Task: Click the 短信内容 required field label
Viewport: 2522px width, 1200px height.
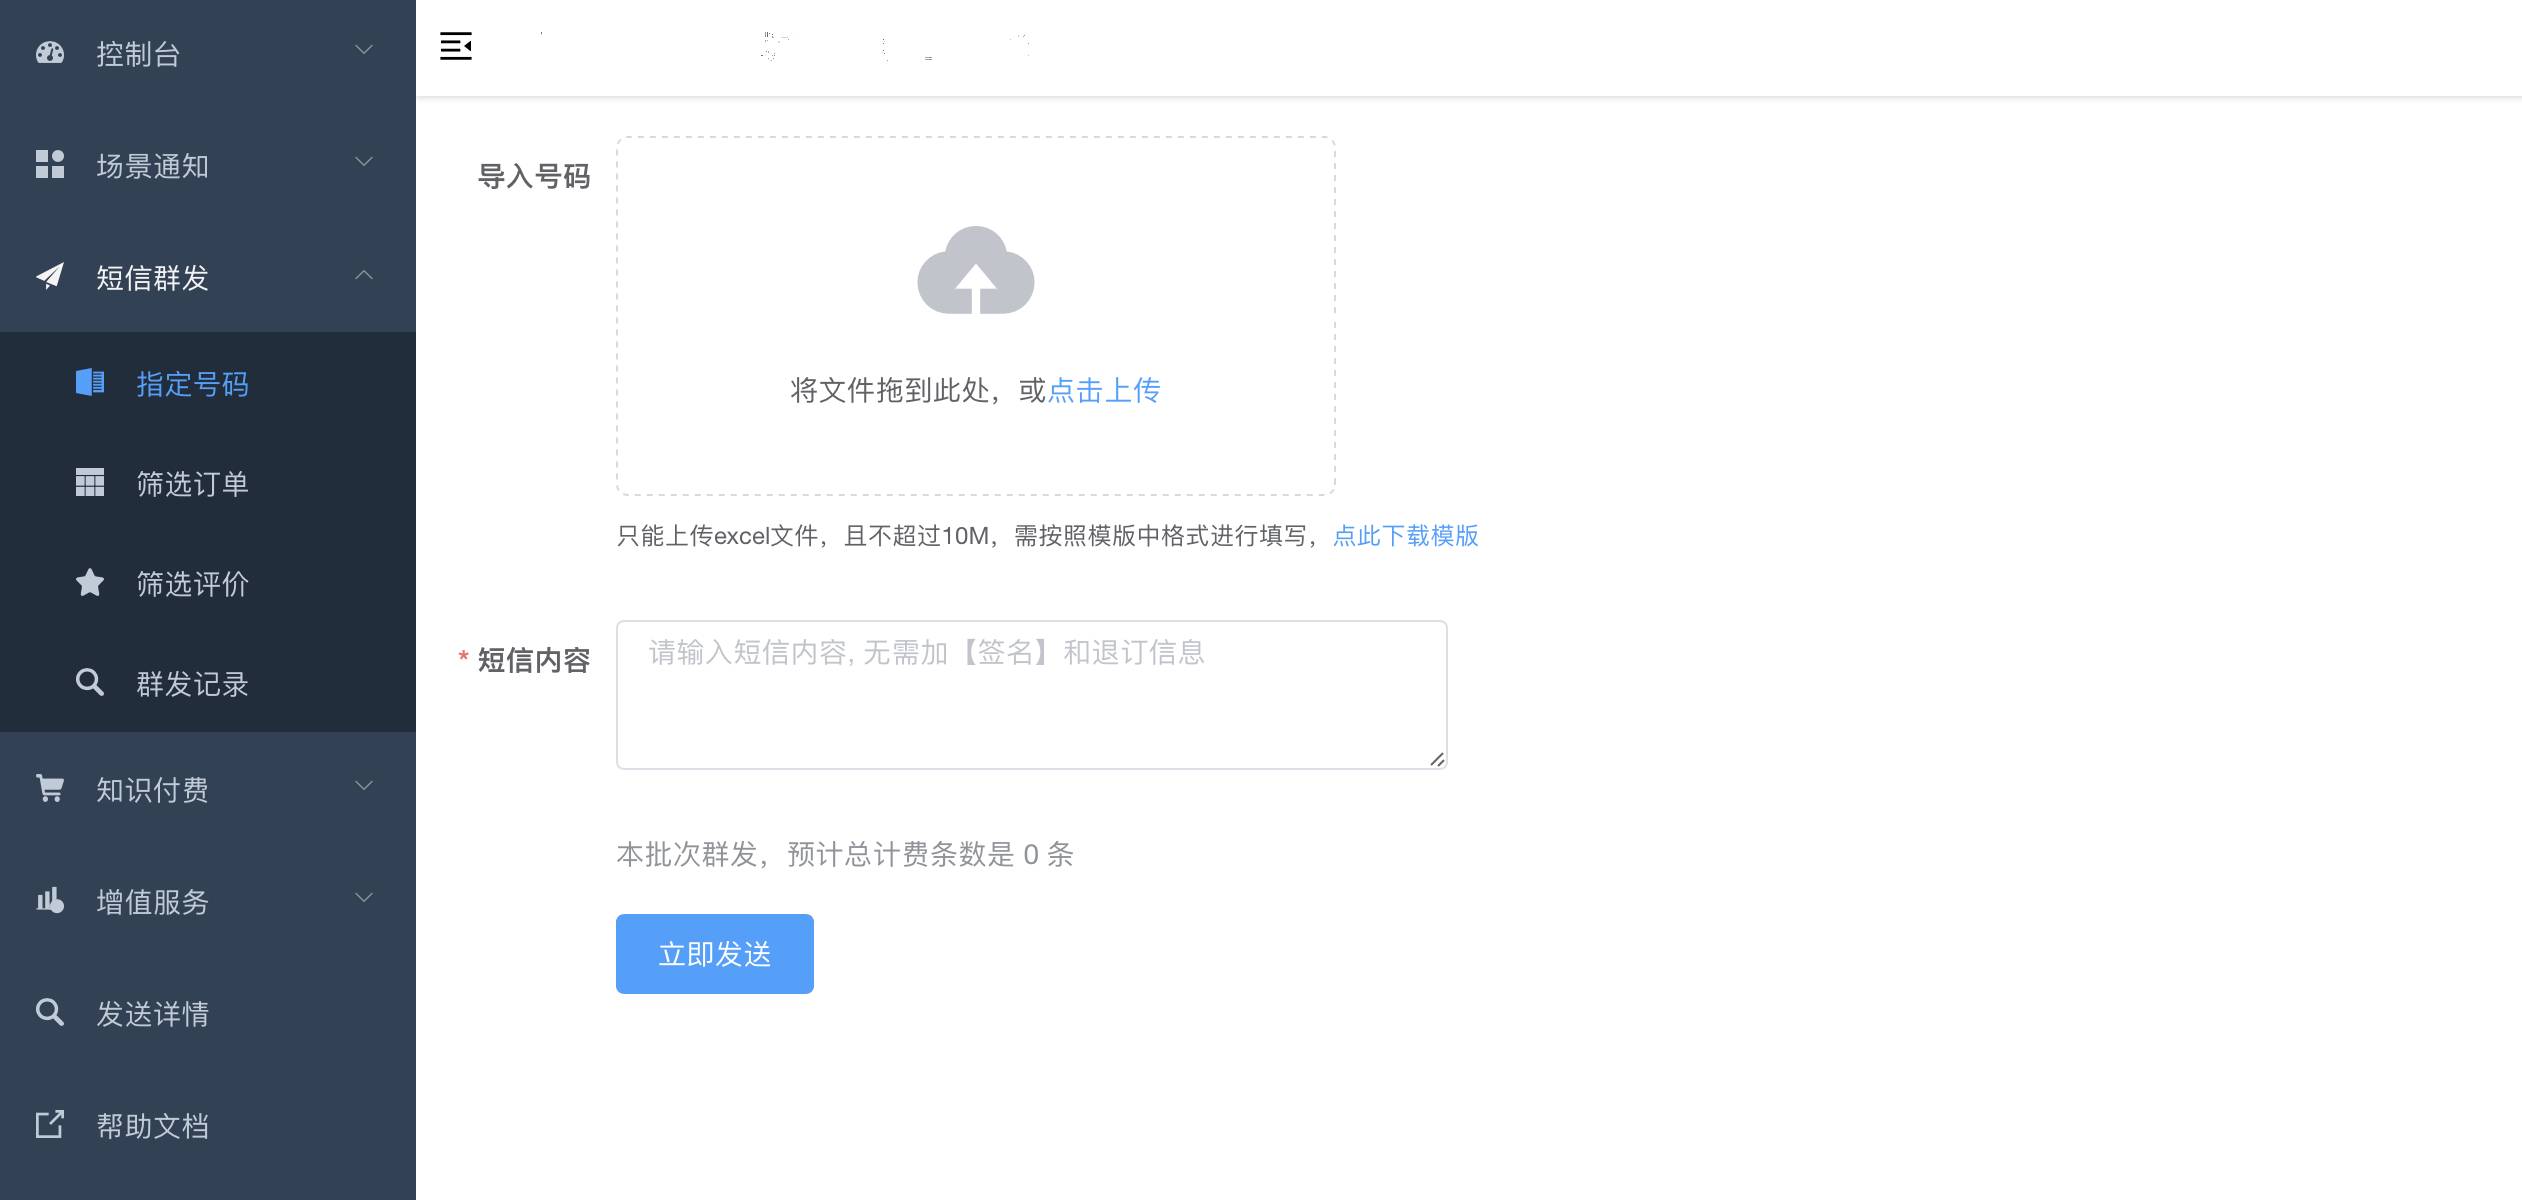Action: [534, 660]
